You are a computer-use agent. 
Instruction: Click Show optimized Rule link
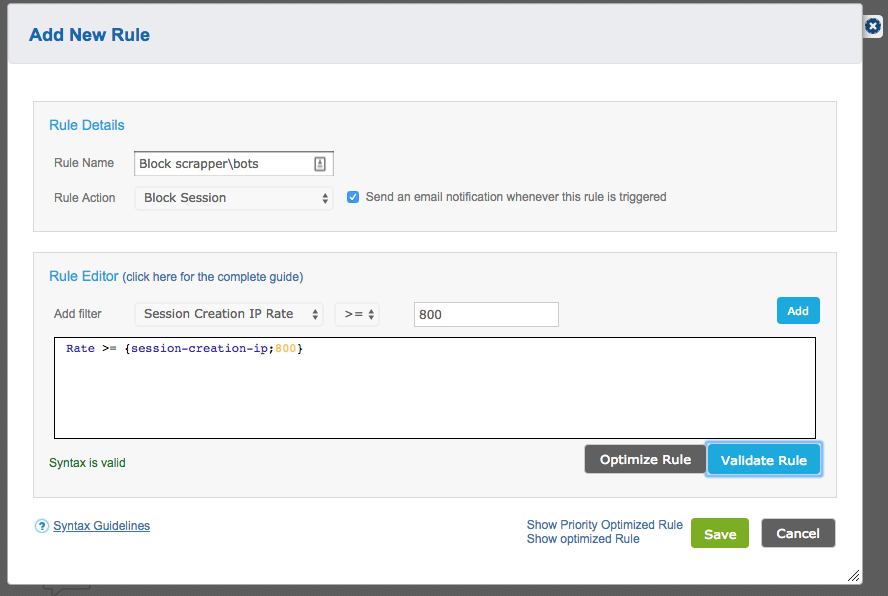pyautogui.click(x=583, y=539)
